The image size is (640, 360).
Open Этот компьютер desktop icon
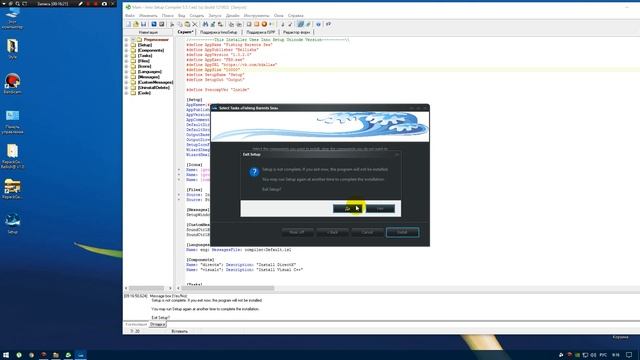click(x=12, y=18)
